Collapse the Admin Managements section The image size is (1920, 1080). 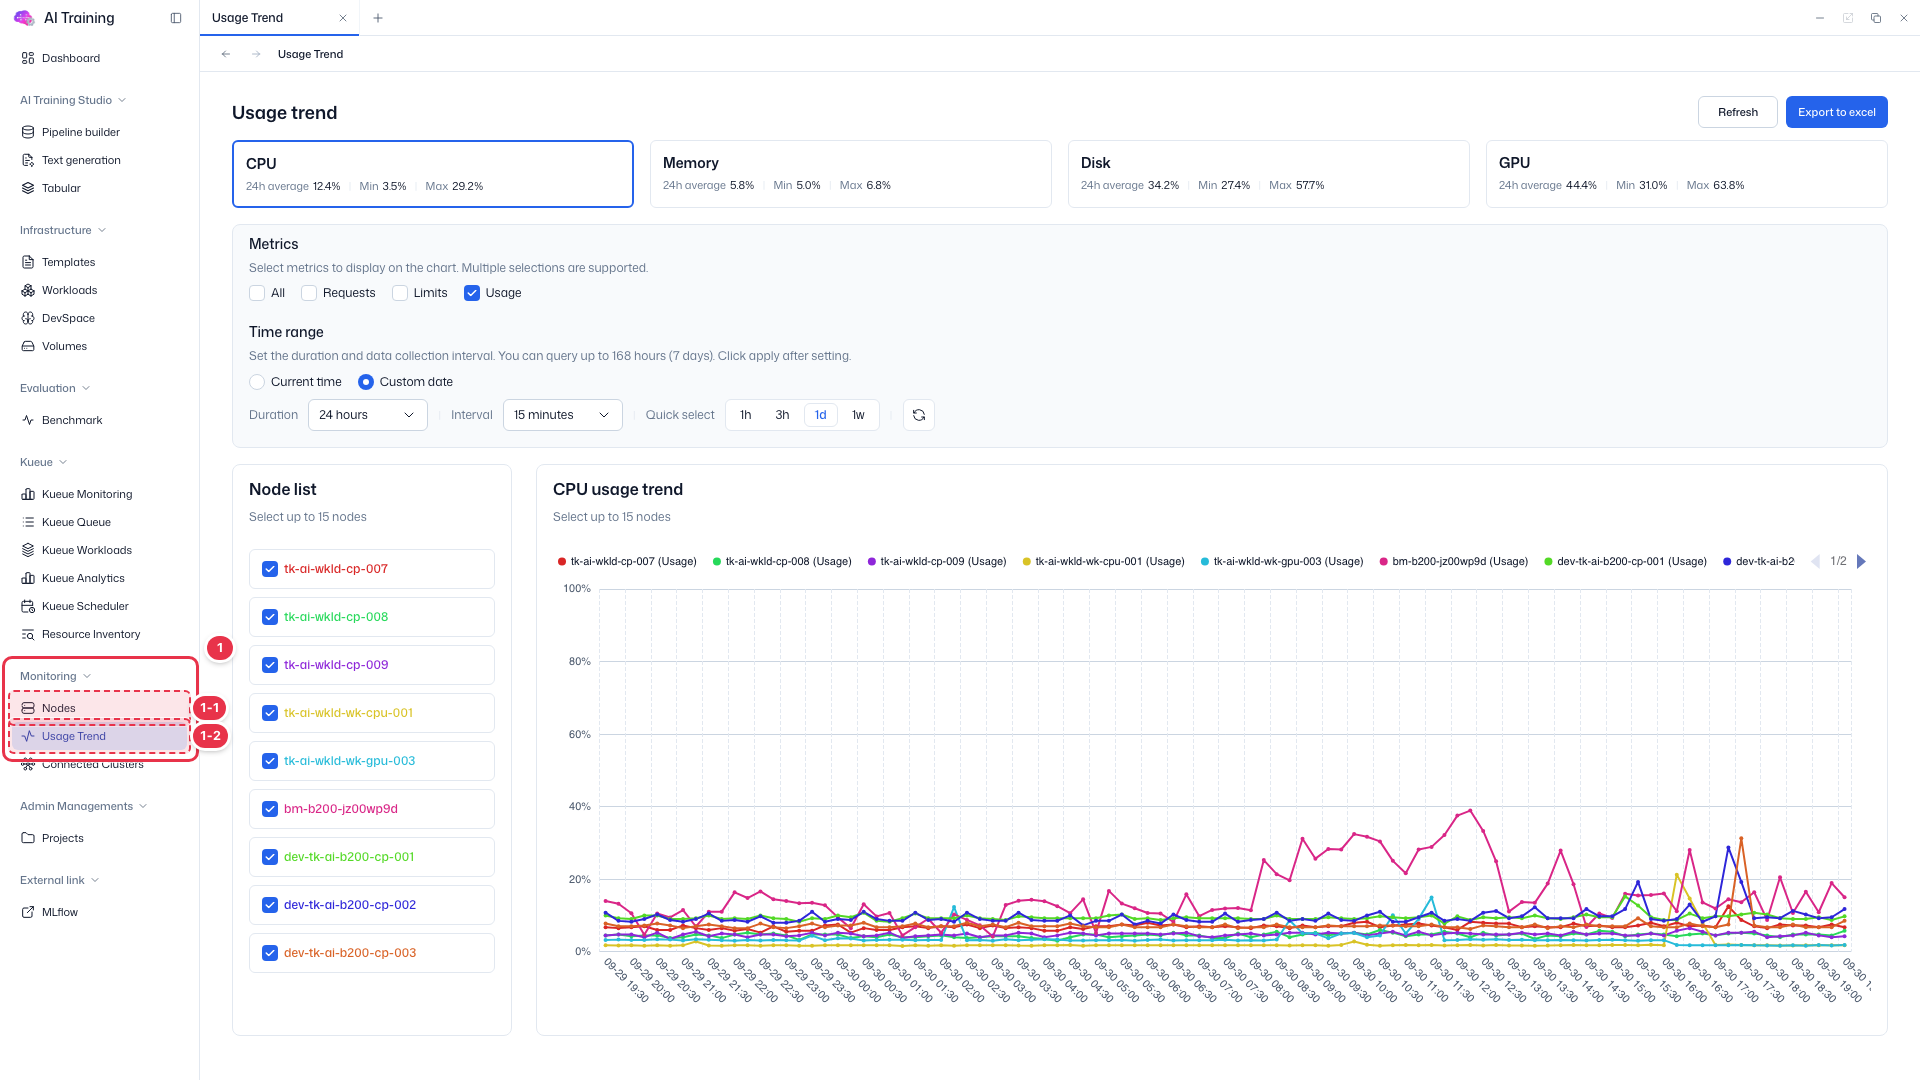tap(84, 806)
